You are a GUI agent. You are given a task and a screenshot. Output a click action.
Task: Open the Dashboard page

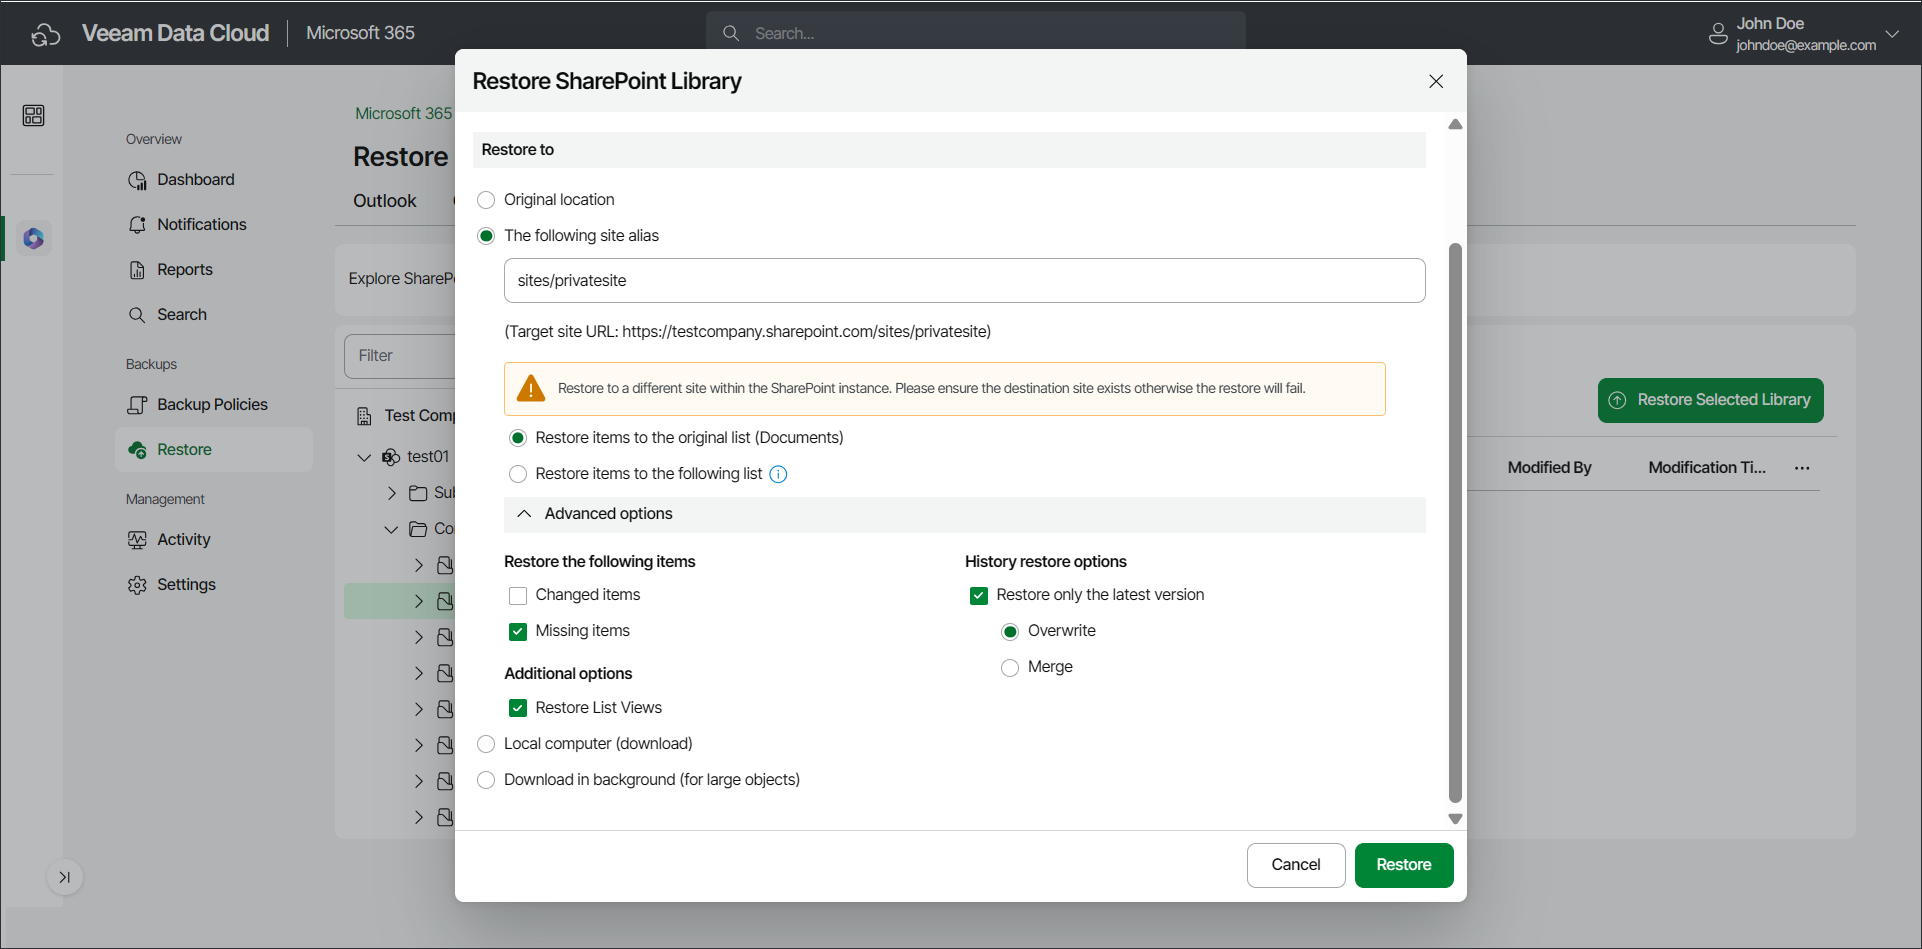click(196, 180)
